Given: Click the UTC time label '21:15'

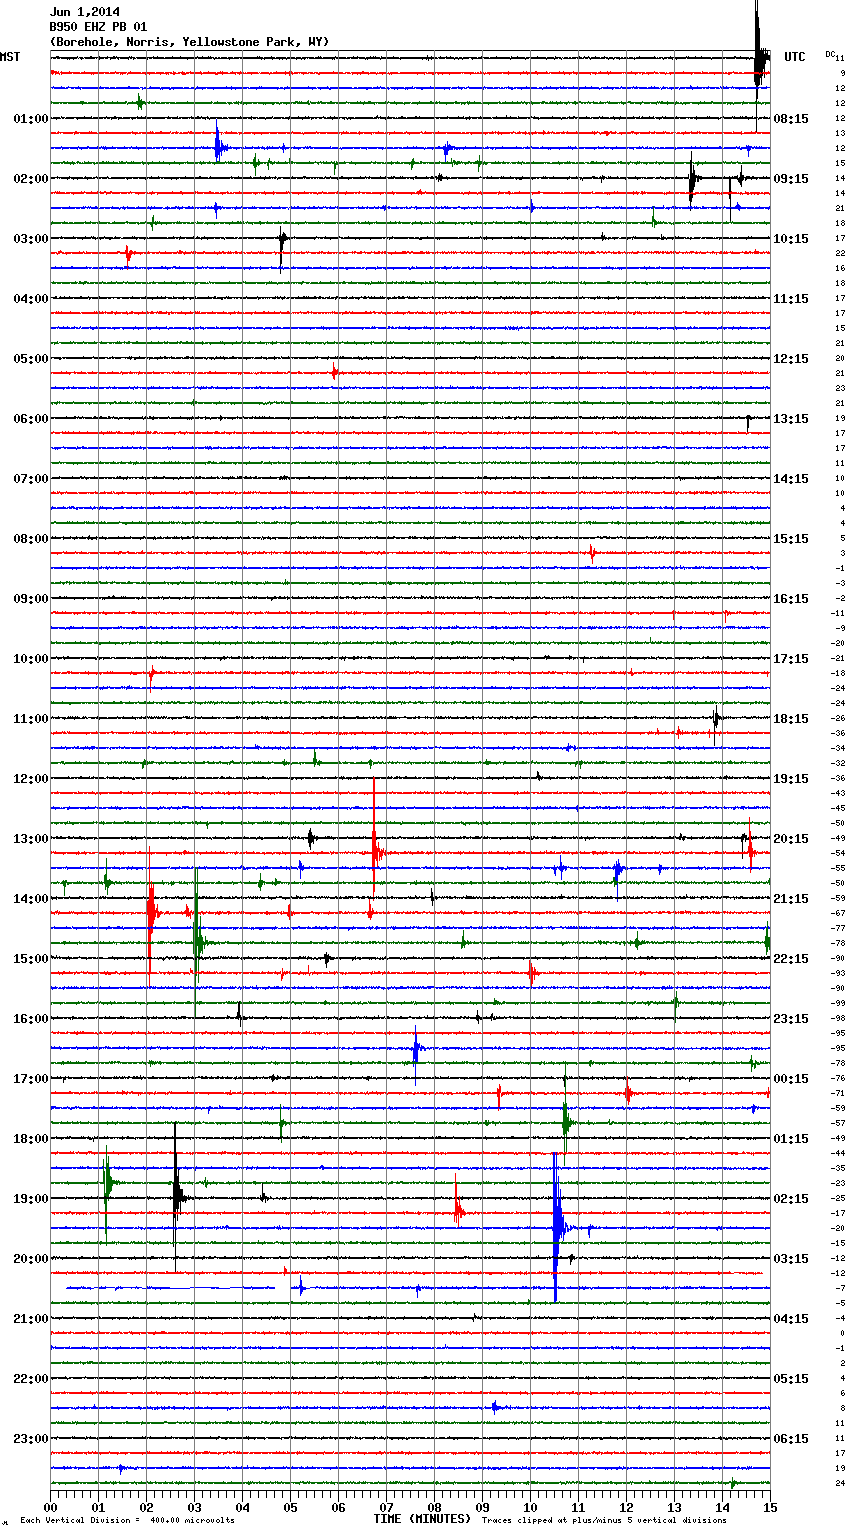Looking at the screenshot, I should pyautogui.click(x=791, y=899).
